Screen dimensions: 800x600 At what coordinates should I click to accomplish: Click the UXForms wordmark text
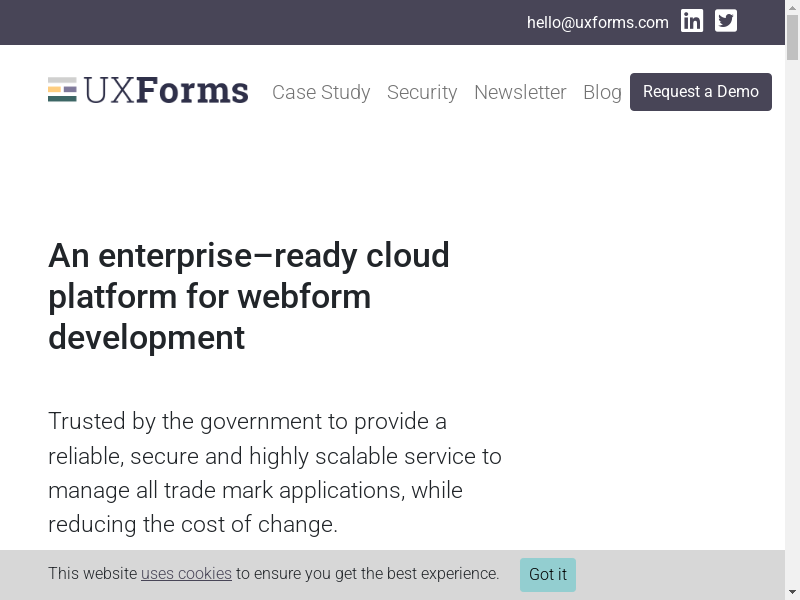(166, 91)
